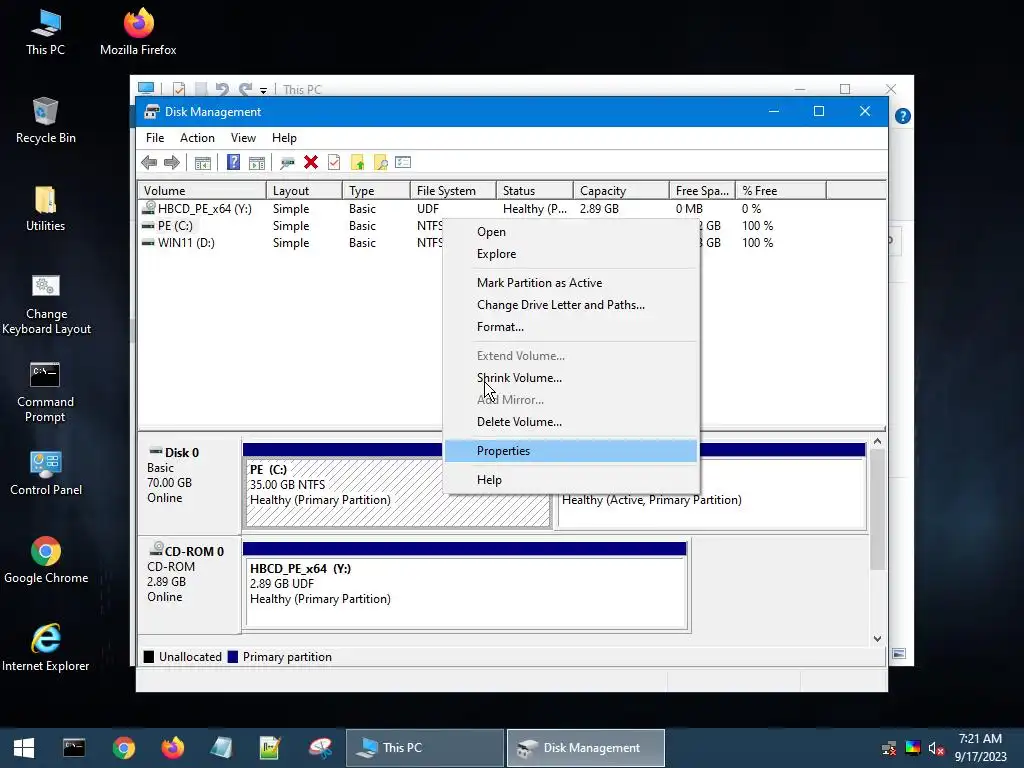The image size is (1024, 768).
Task: Launch Command Prompt from the taskbar
Action: [x=74, y=748]
